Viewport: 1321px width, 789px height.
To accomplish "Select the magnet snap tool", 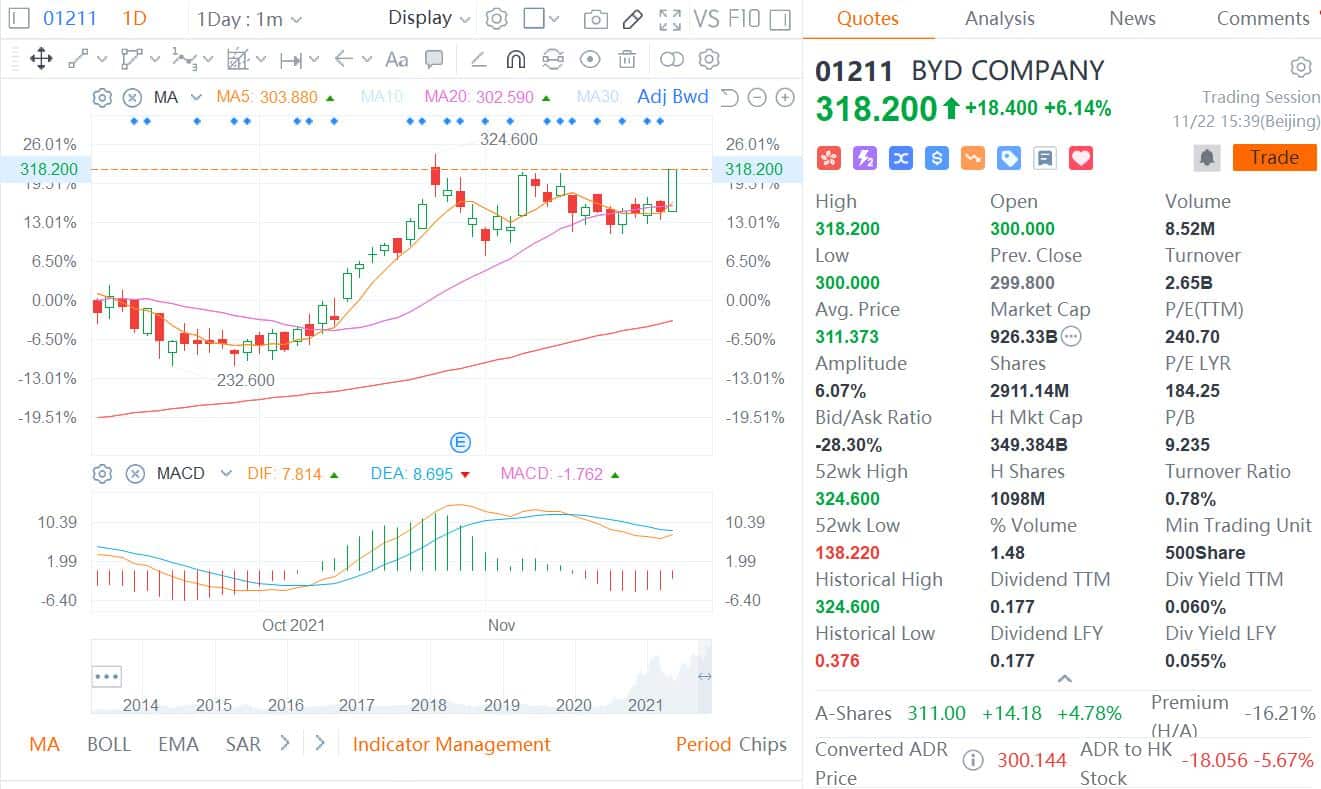I will click(515, 59).
